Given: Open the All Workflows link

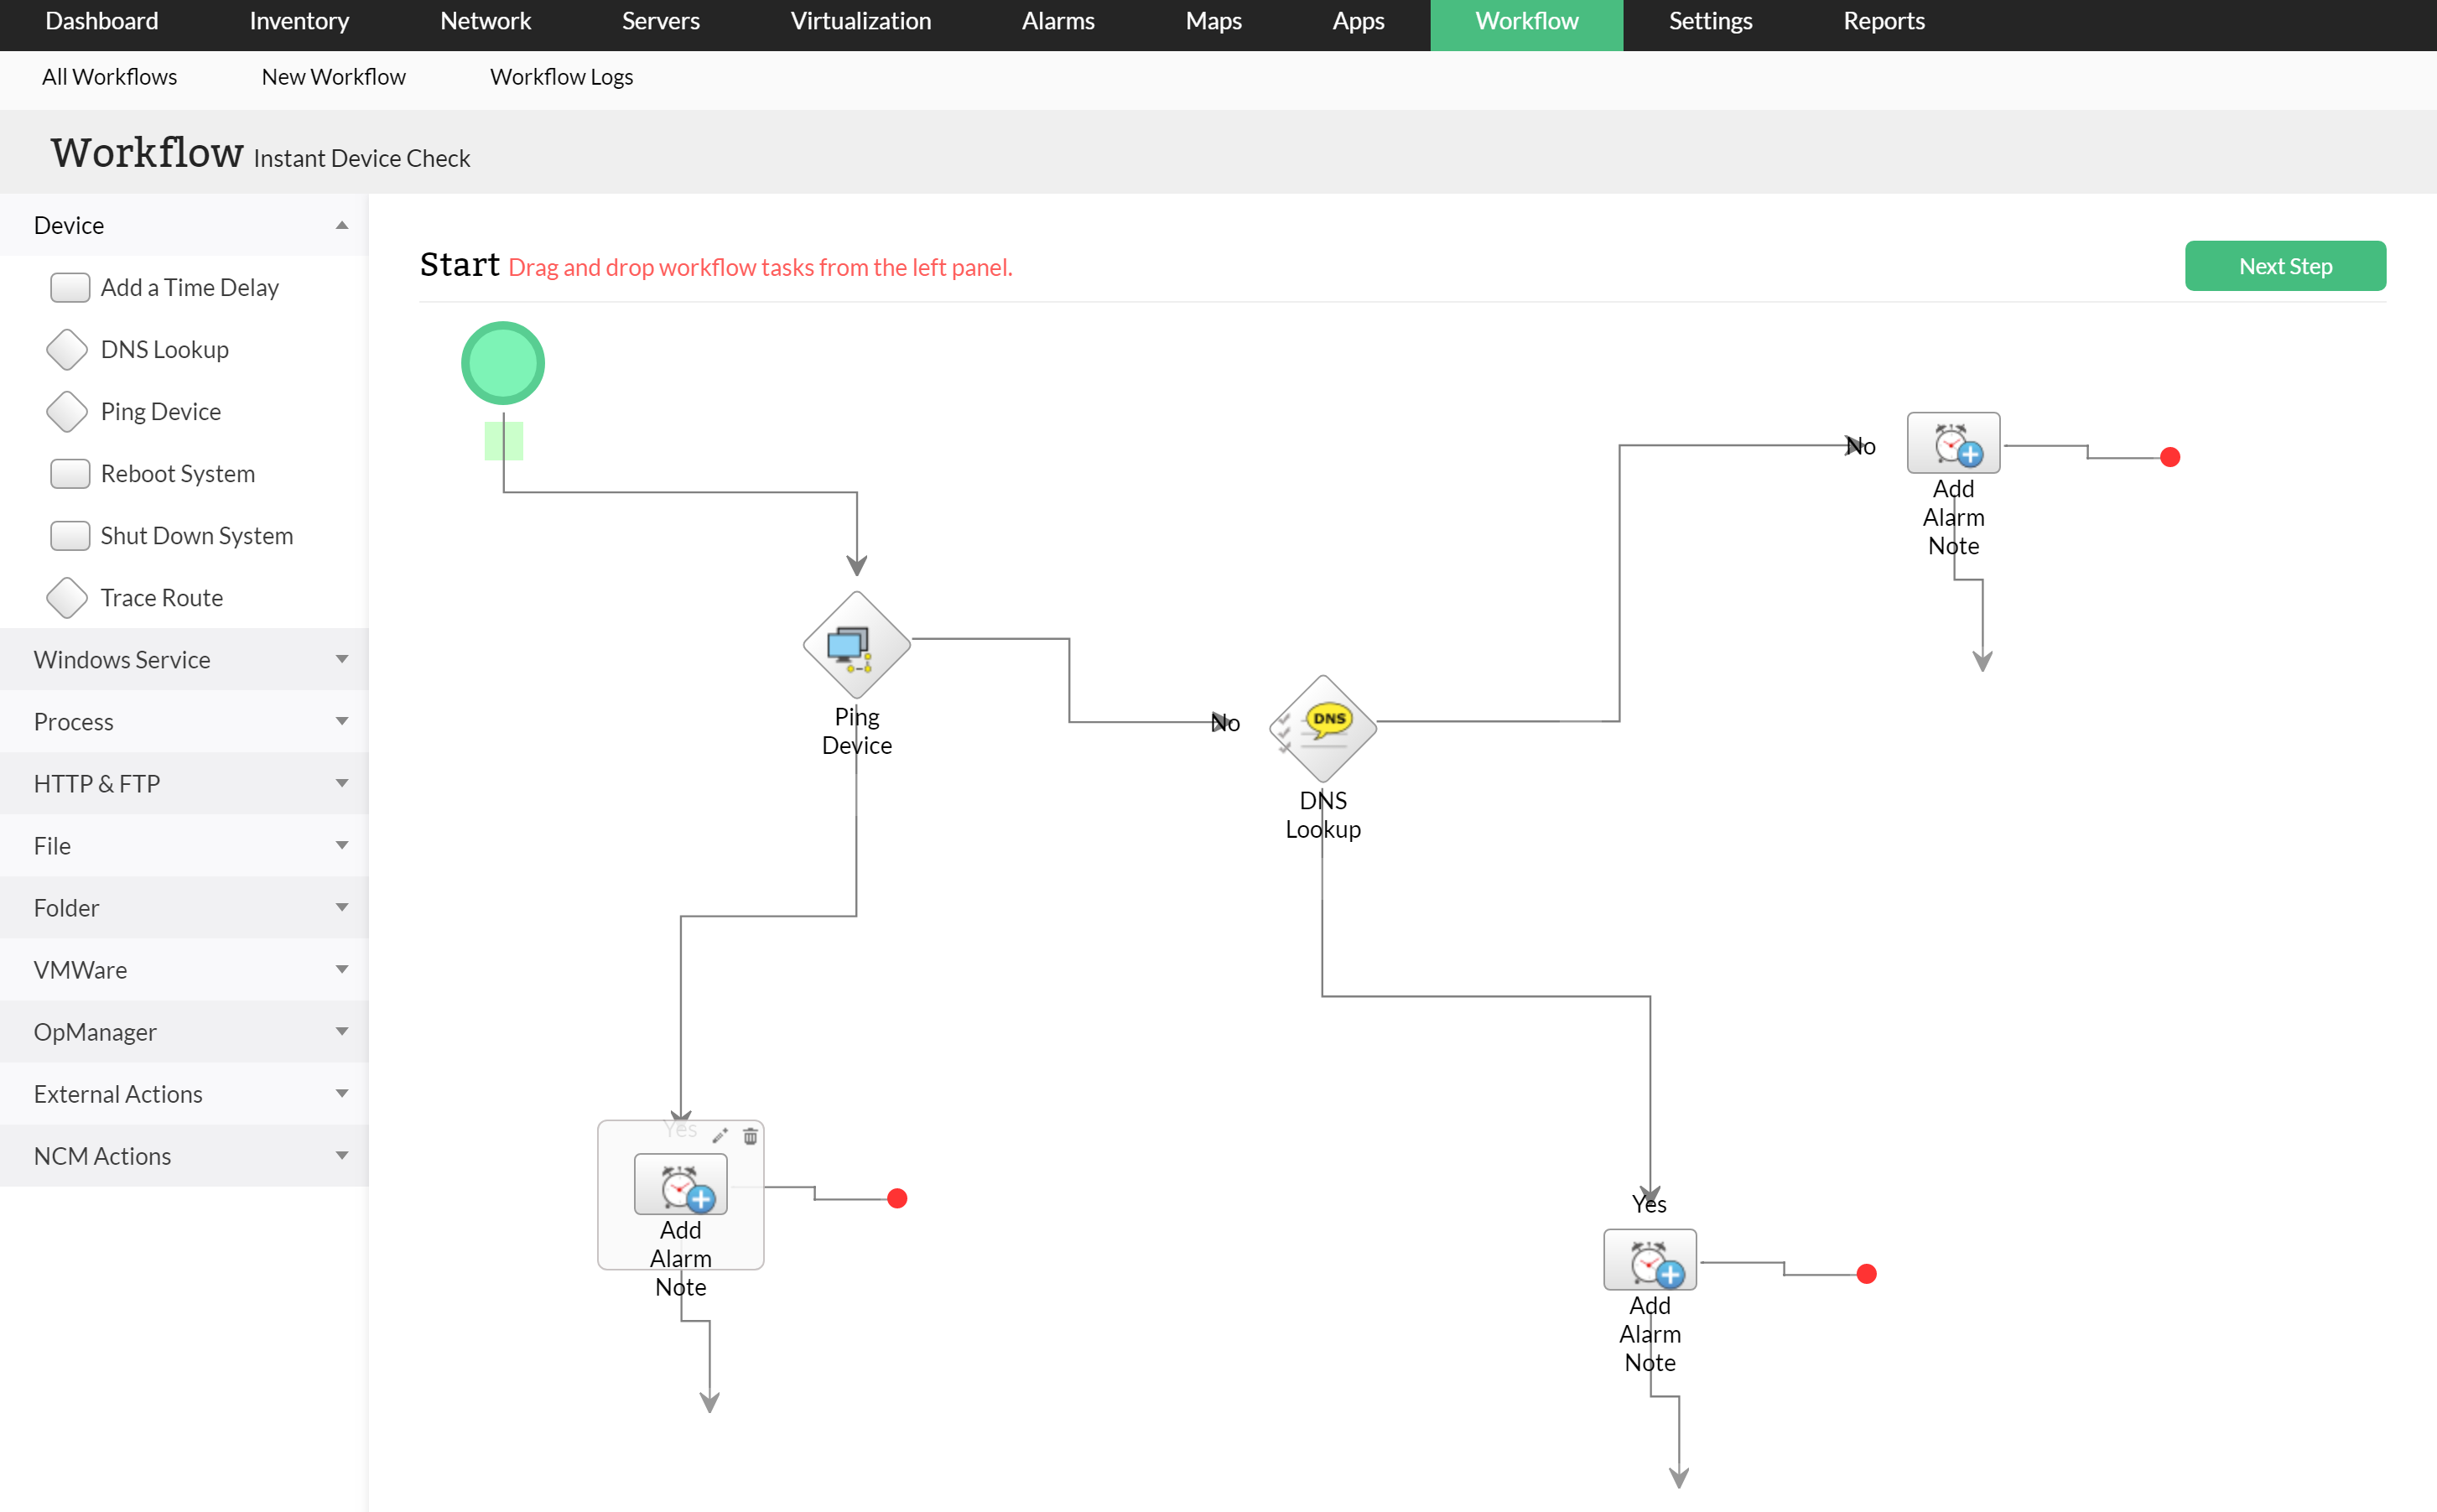Looking at the screenshot, I should pos(109,77).
